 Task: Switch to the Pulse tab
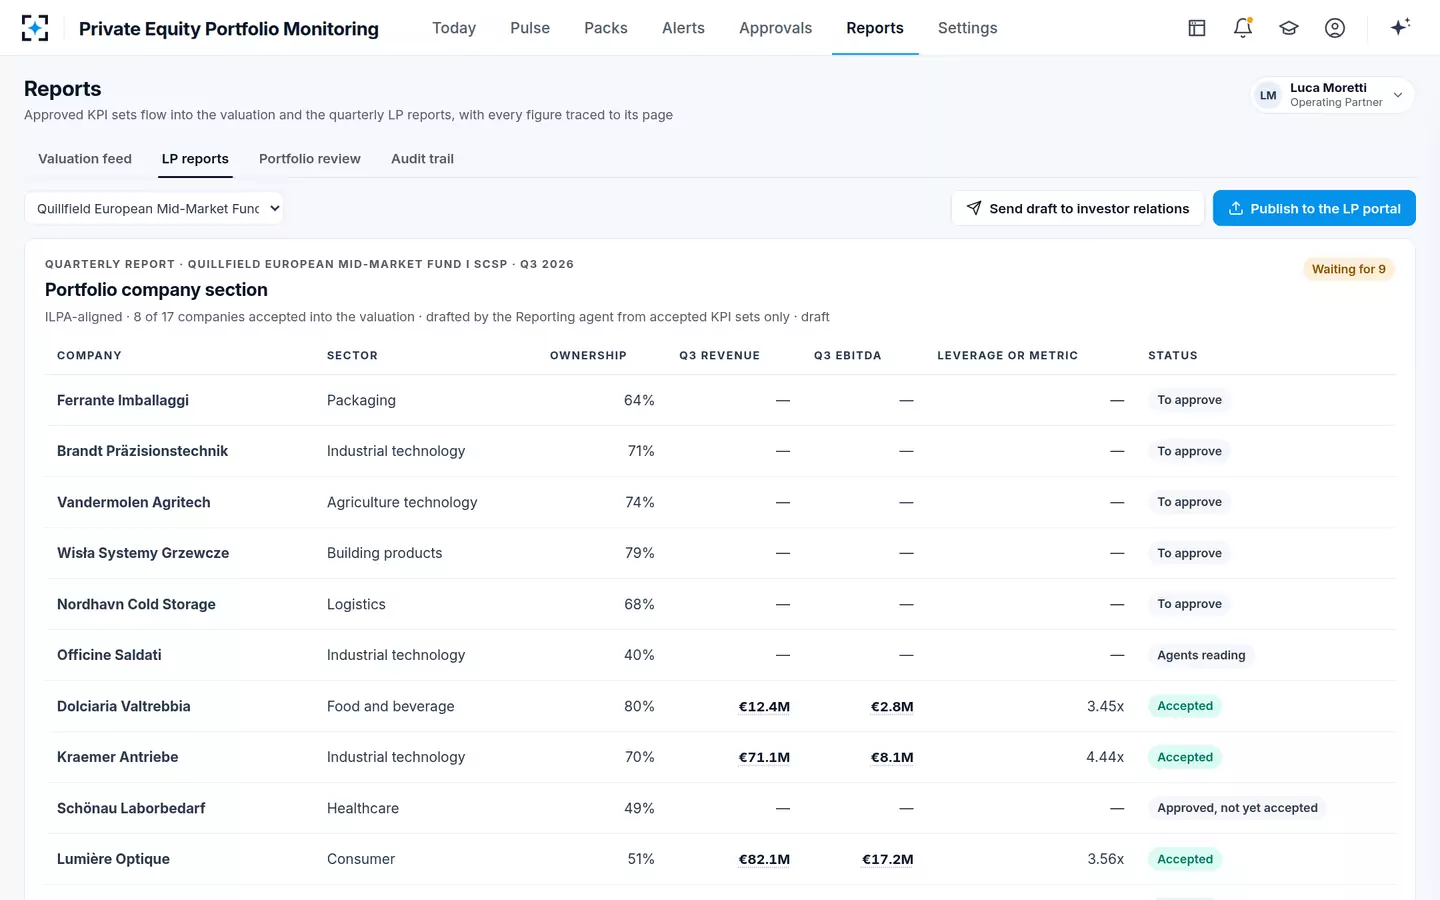pyautogui.click(x=530, y=28)
